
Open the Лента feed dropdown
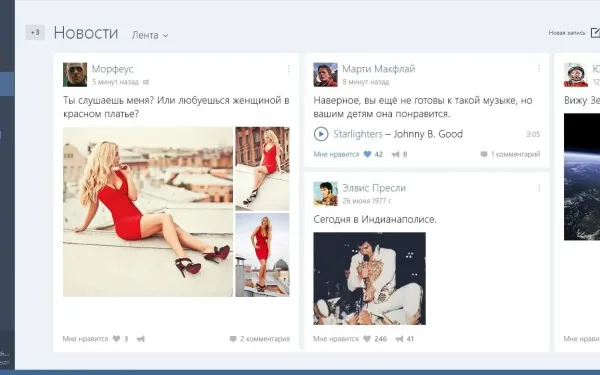point(150,35)
